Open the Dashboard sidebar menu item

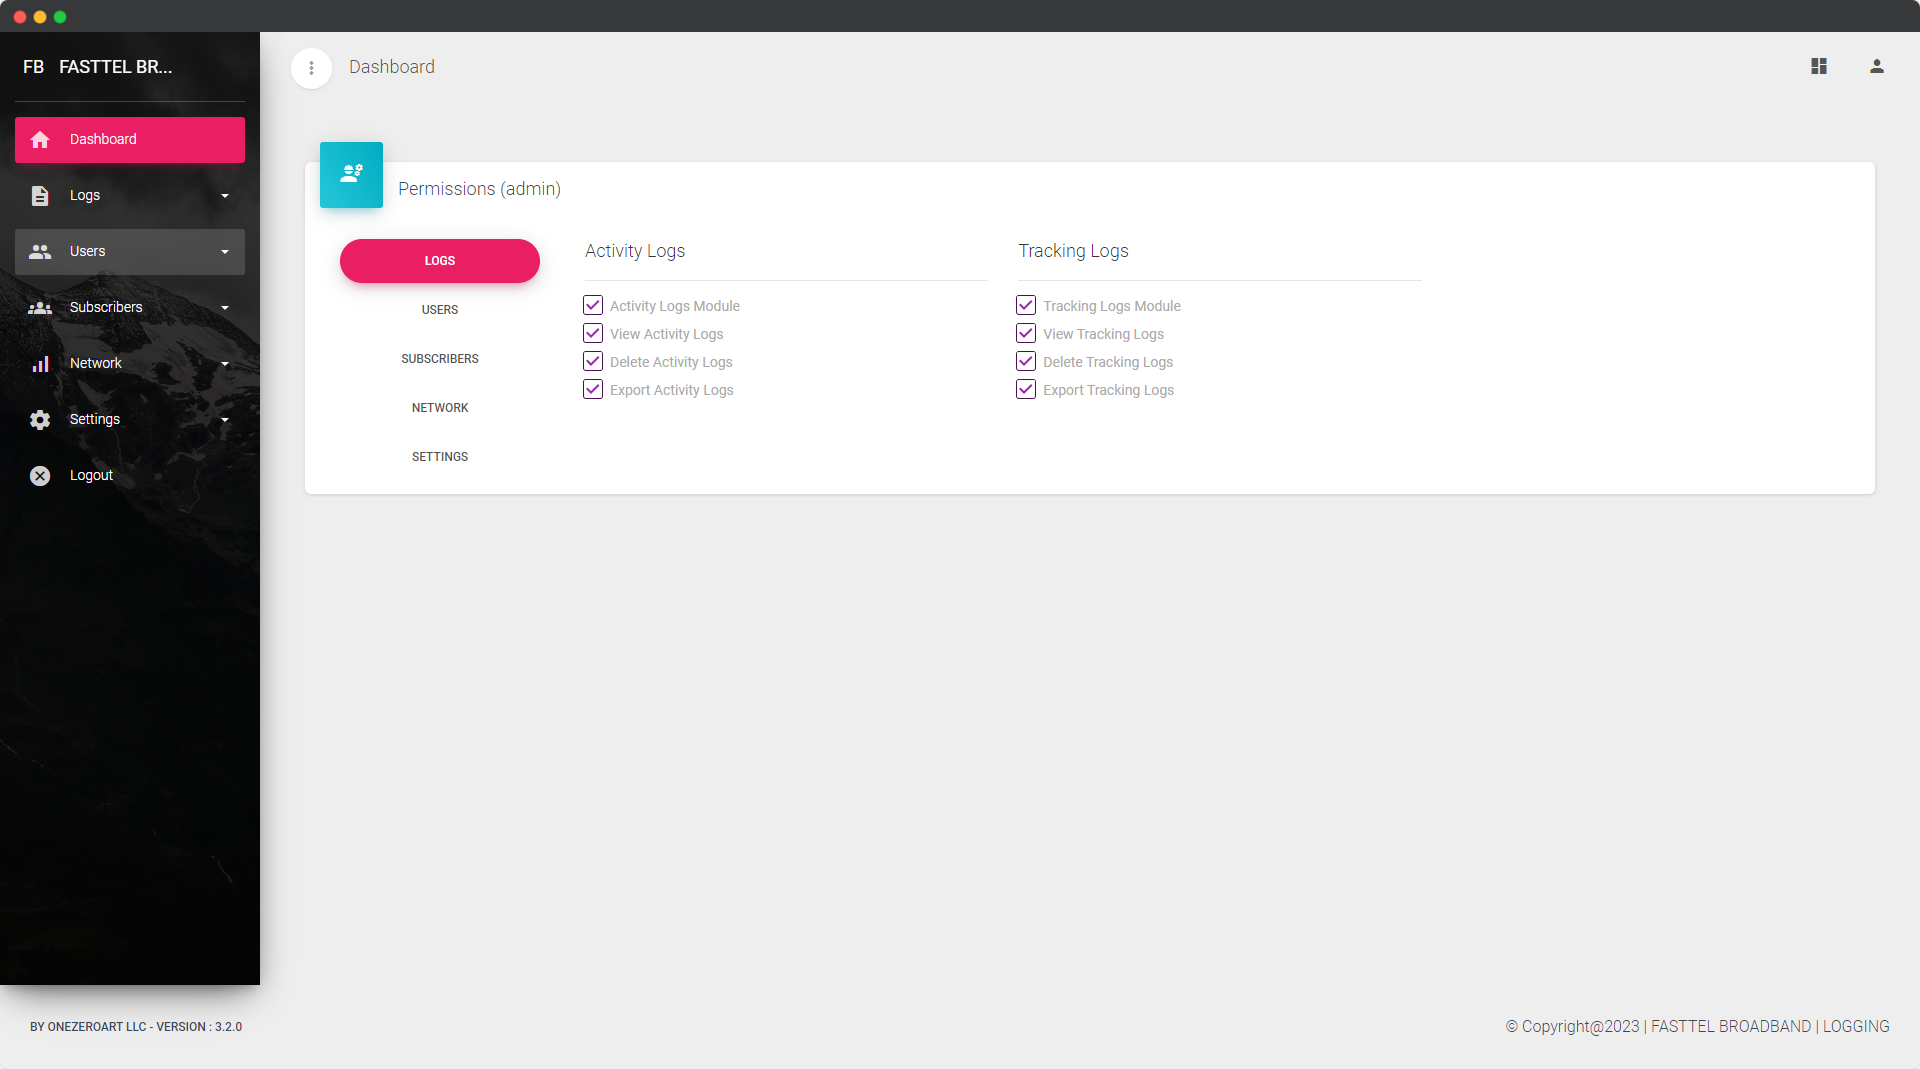point(130,140)
